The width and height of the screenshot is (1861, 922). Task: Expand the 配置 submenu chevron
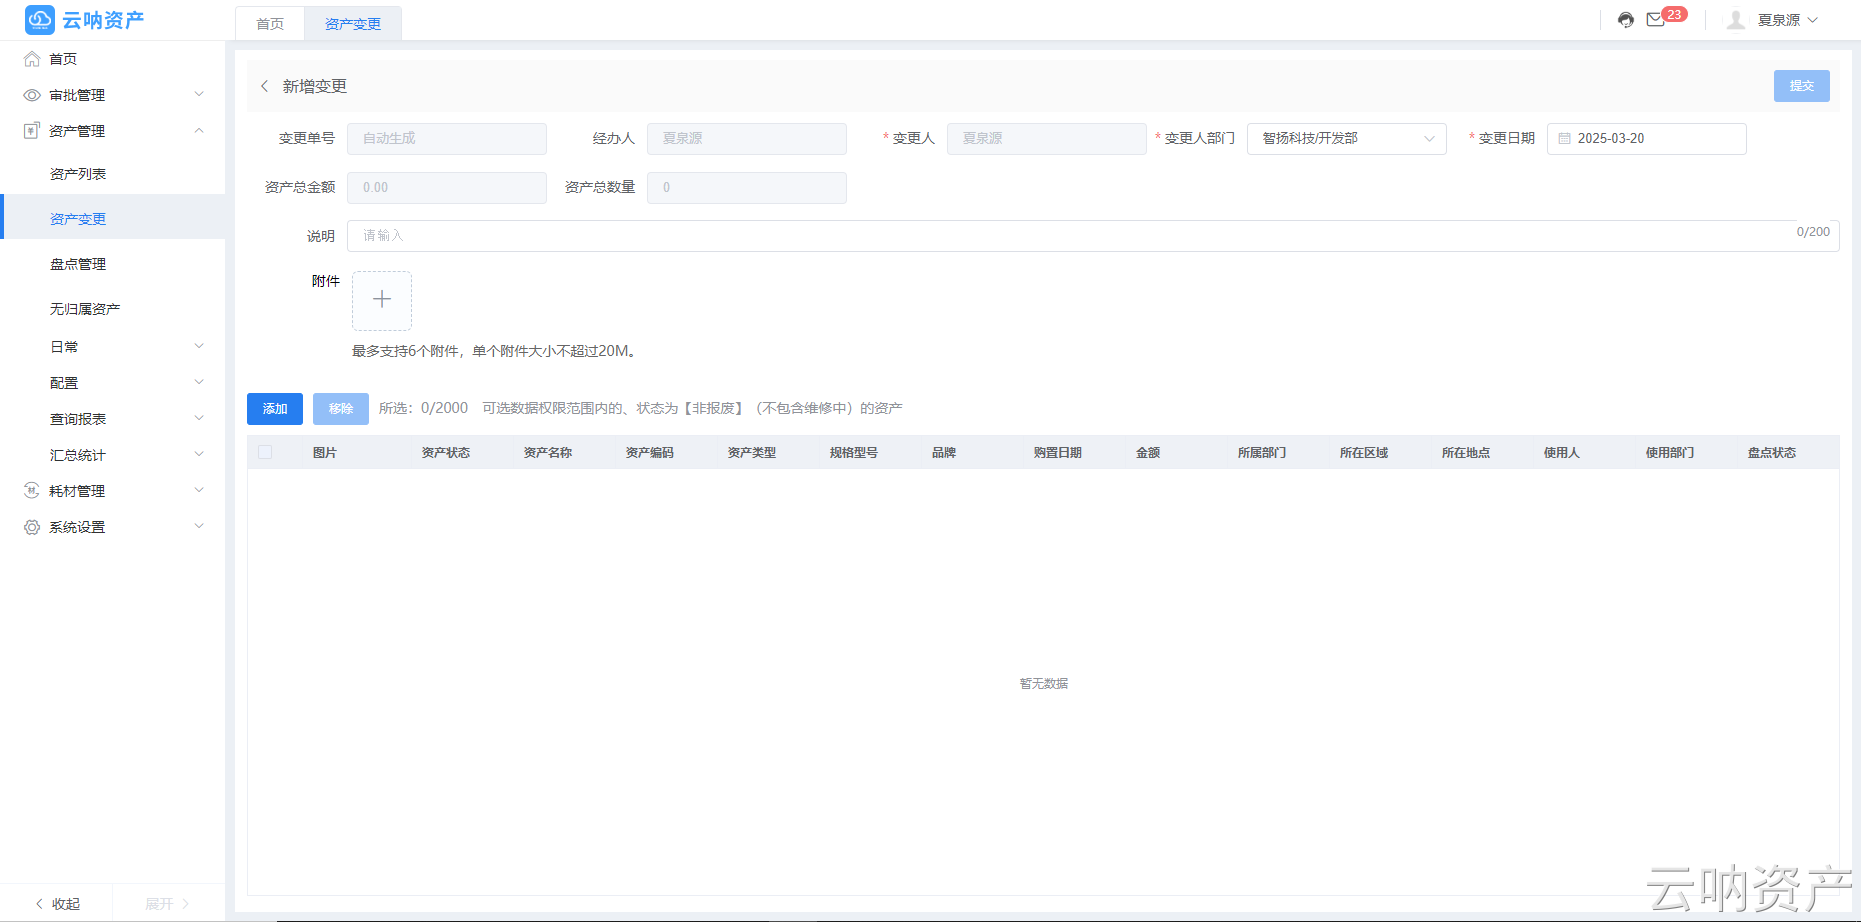(199, 382)
